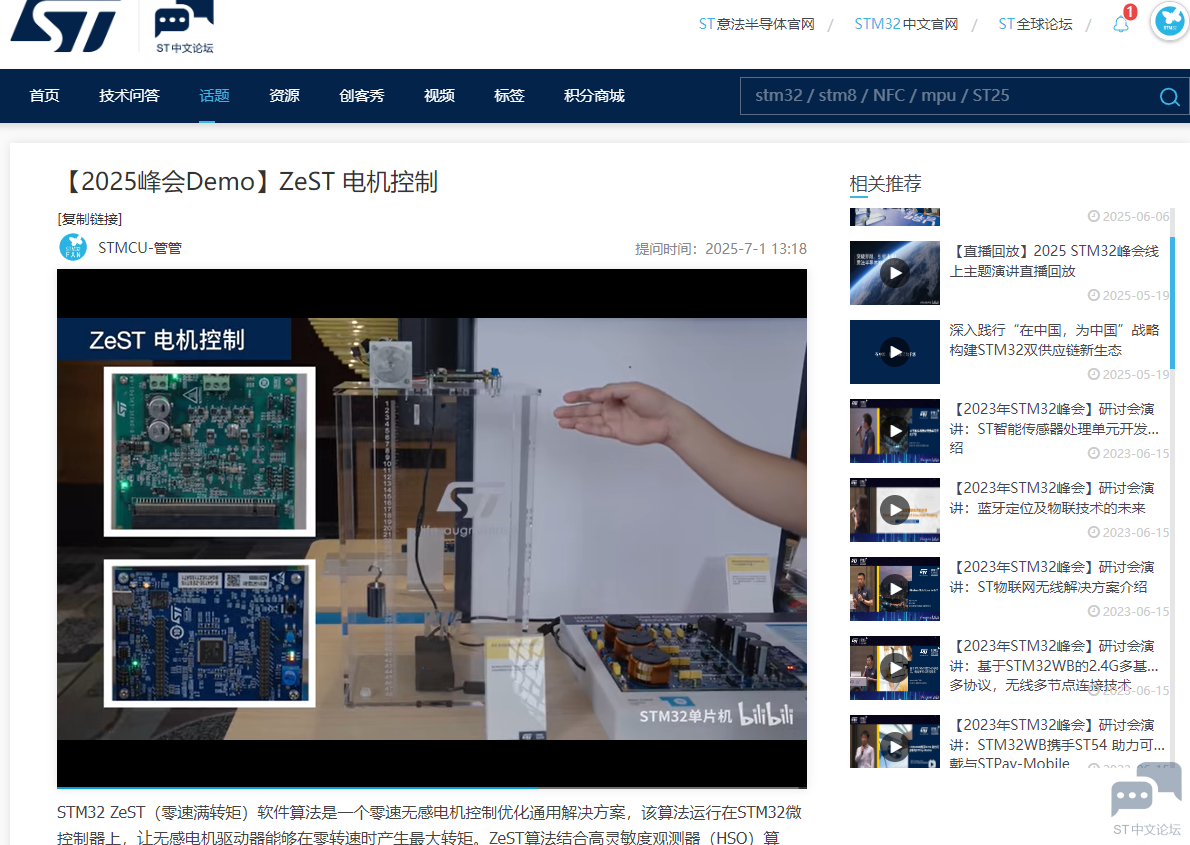The width and height of the screenshot is (1190, 845).
Task: Open the notification bell icon
Action: point(1121,24)
